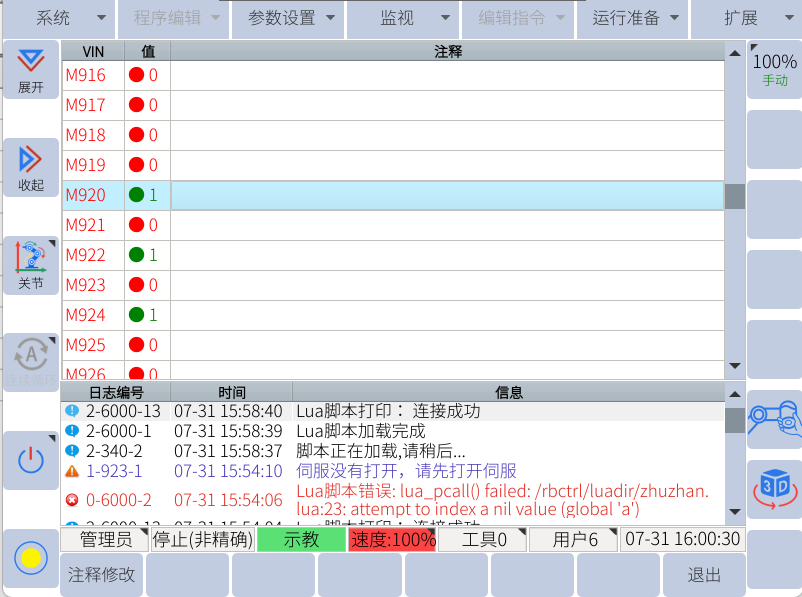Select the Lua脚本错误 log entry
The image size is (802, 597).
pyautogui.click(x=502, y=500)
